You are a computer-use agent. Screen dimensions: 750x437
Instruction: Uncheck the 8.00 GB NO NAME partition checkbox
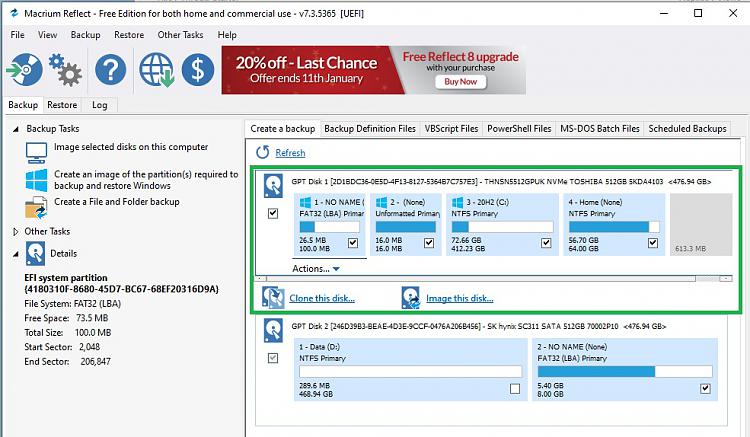pos(705,388)
